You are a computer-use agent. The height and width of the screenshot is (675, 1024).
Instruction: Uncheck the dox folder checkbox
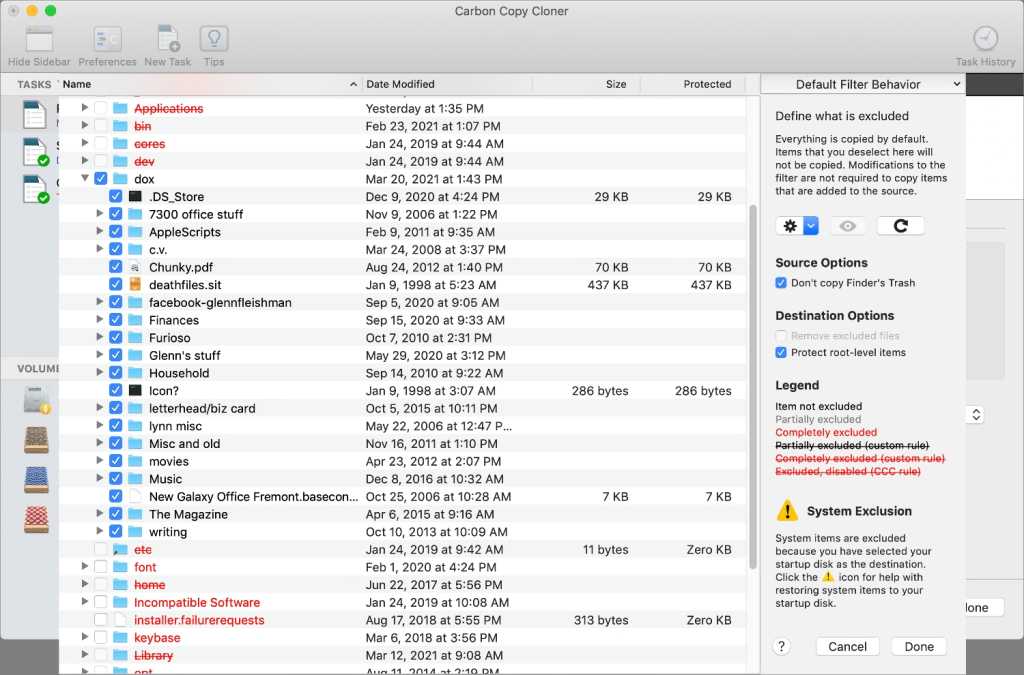tap(101, 178)
